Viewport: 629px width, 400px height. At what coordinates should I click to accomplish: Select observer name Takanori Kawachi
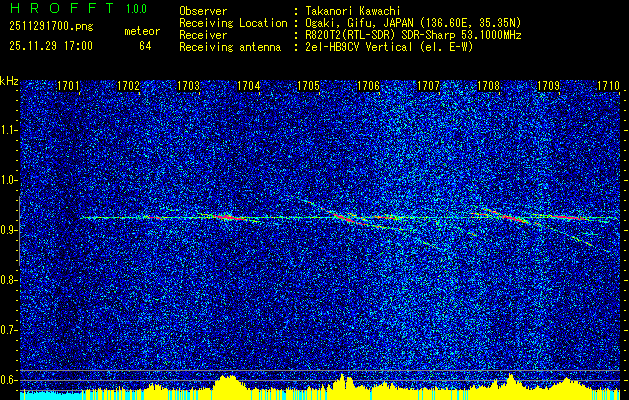pyautogui.click(x=353, y=11)
